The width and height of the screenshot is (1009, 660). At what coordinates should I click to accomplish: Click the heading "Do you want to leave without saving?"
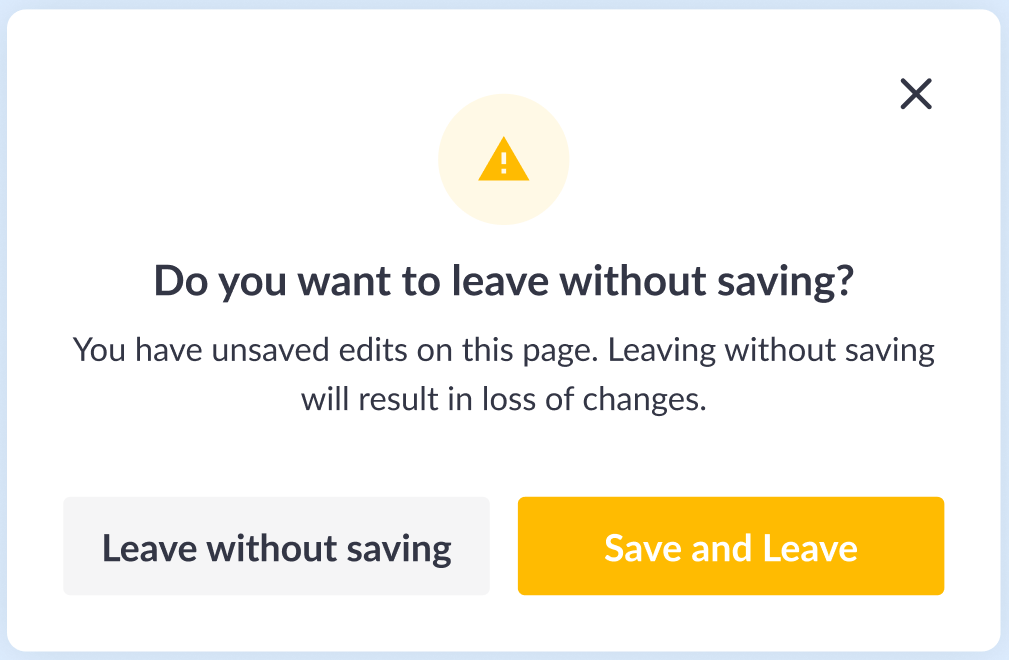pos(504,282)
